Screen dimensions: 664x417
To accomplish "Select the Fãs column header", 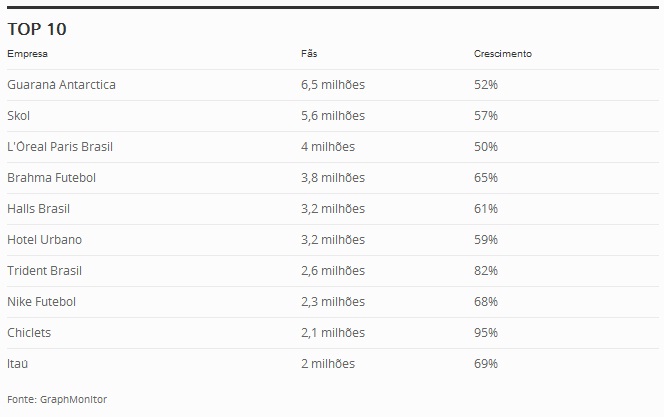I will 309,53.
